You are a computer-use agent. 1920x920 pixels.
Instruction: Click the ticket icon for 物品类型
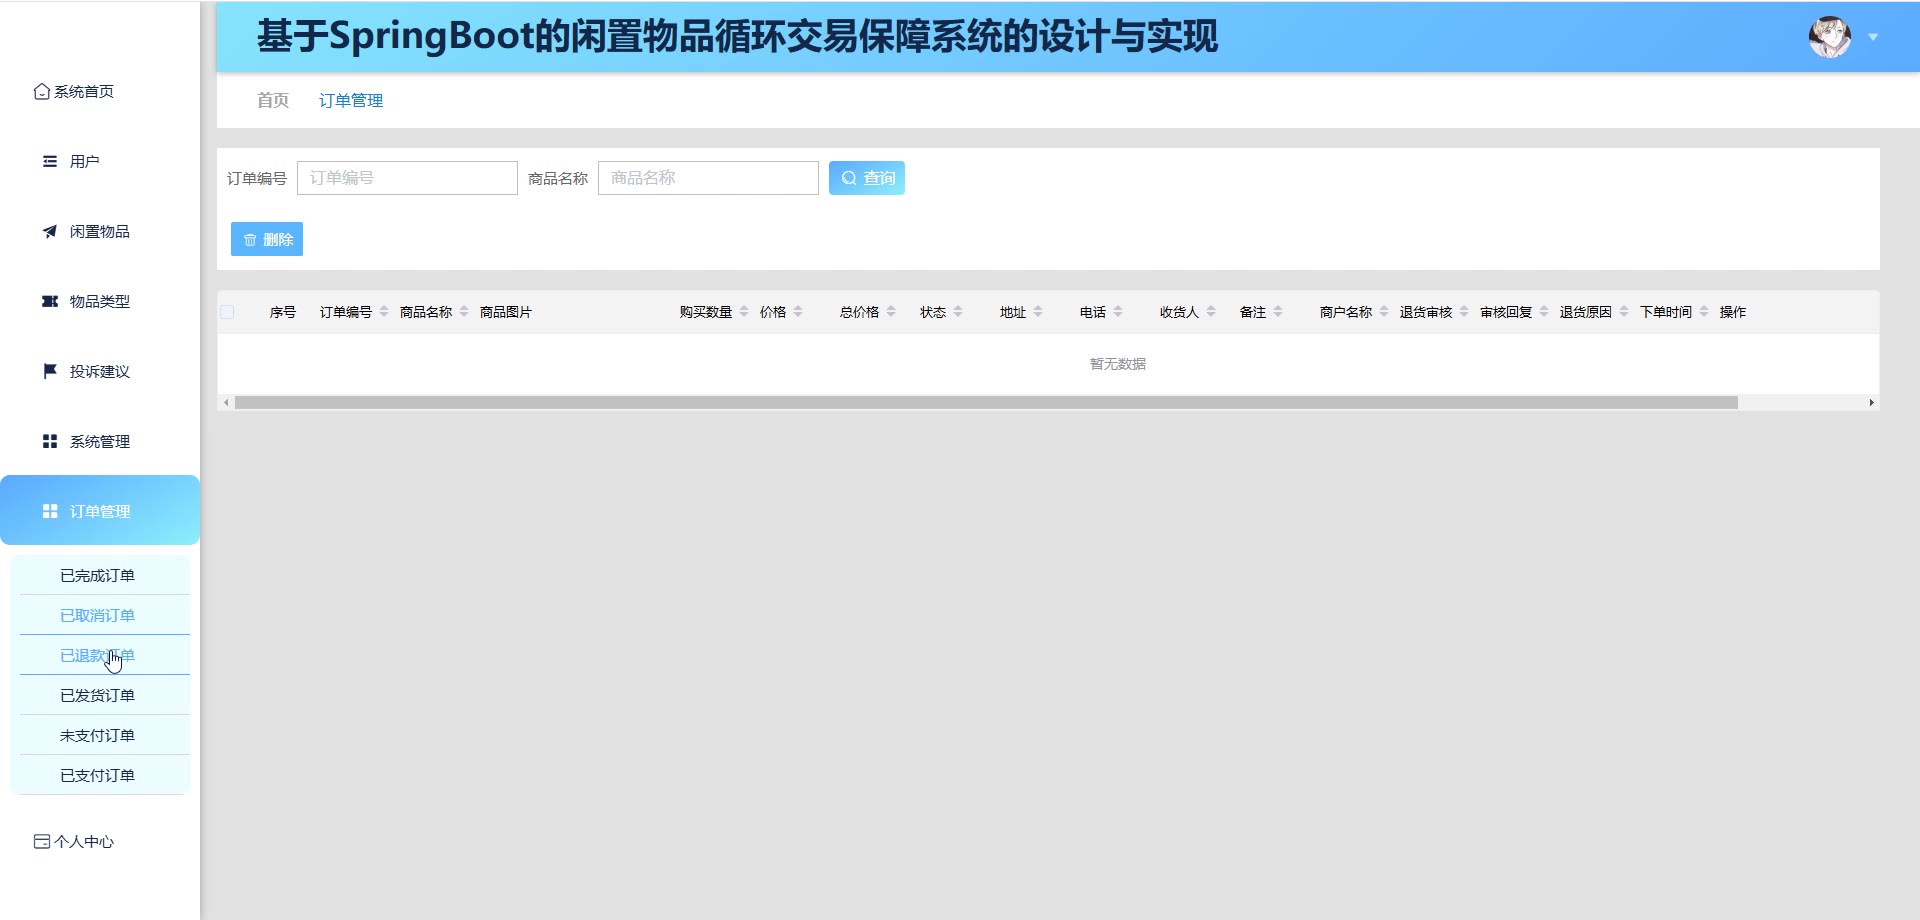coord(49,301)
